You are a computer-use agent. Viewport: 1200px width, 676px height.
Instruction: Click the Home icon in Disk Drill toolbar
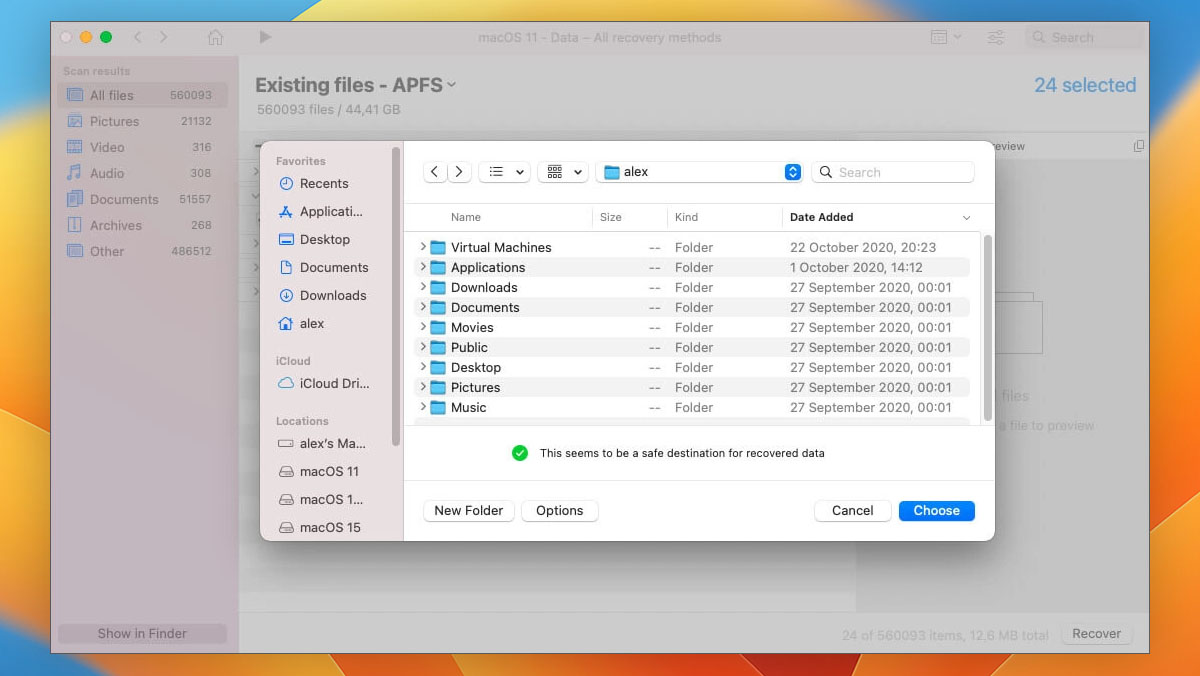click(x=215, y=37)
